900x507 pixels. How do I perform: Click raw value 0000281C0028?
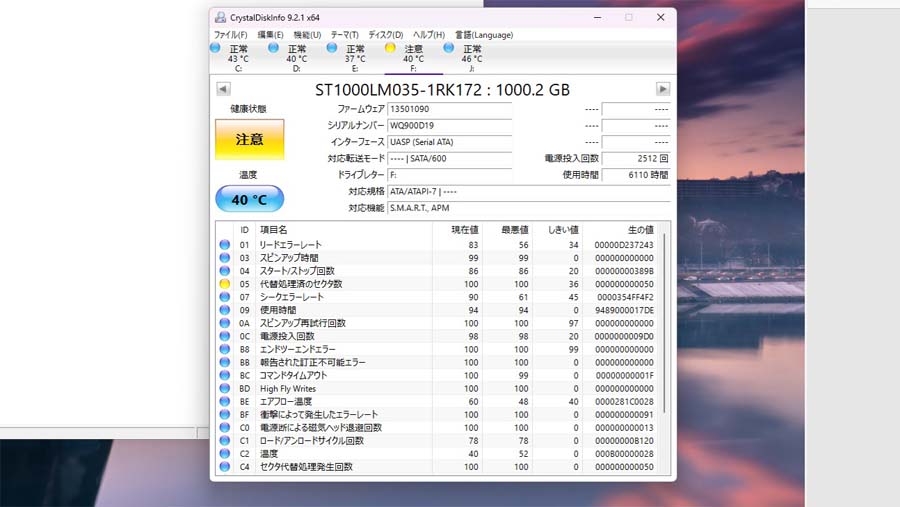[x=624, y=402]
